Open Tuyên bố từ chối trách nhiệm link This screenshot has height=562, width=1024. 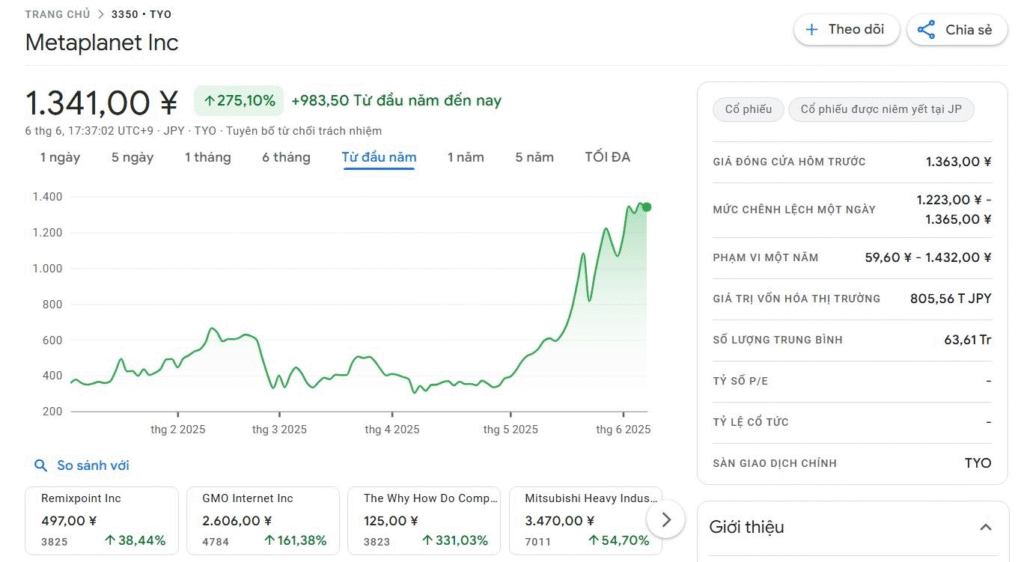[304, 131]
